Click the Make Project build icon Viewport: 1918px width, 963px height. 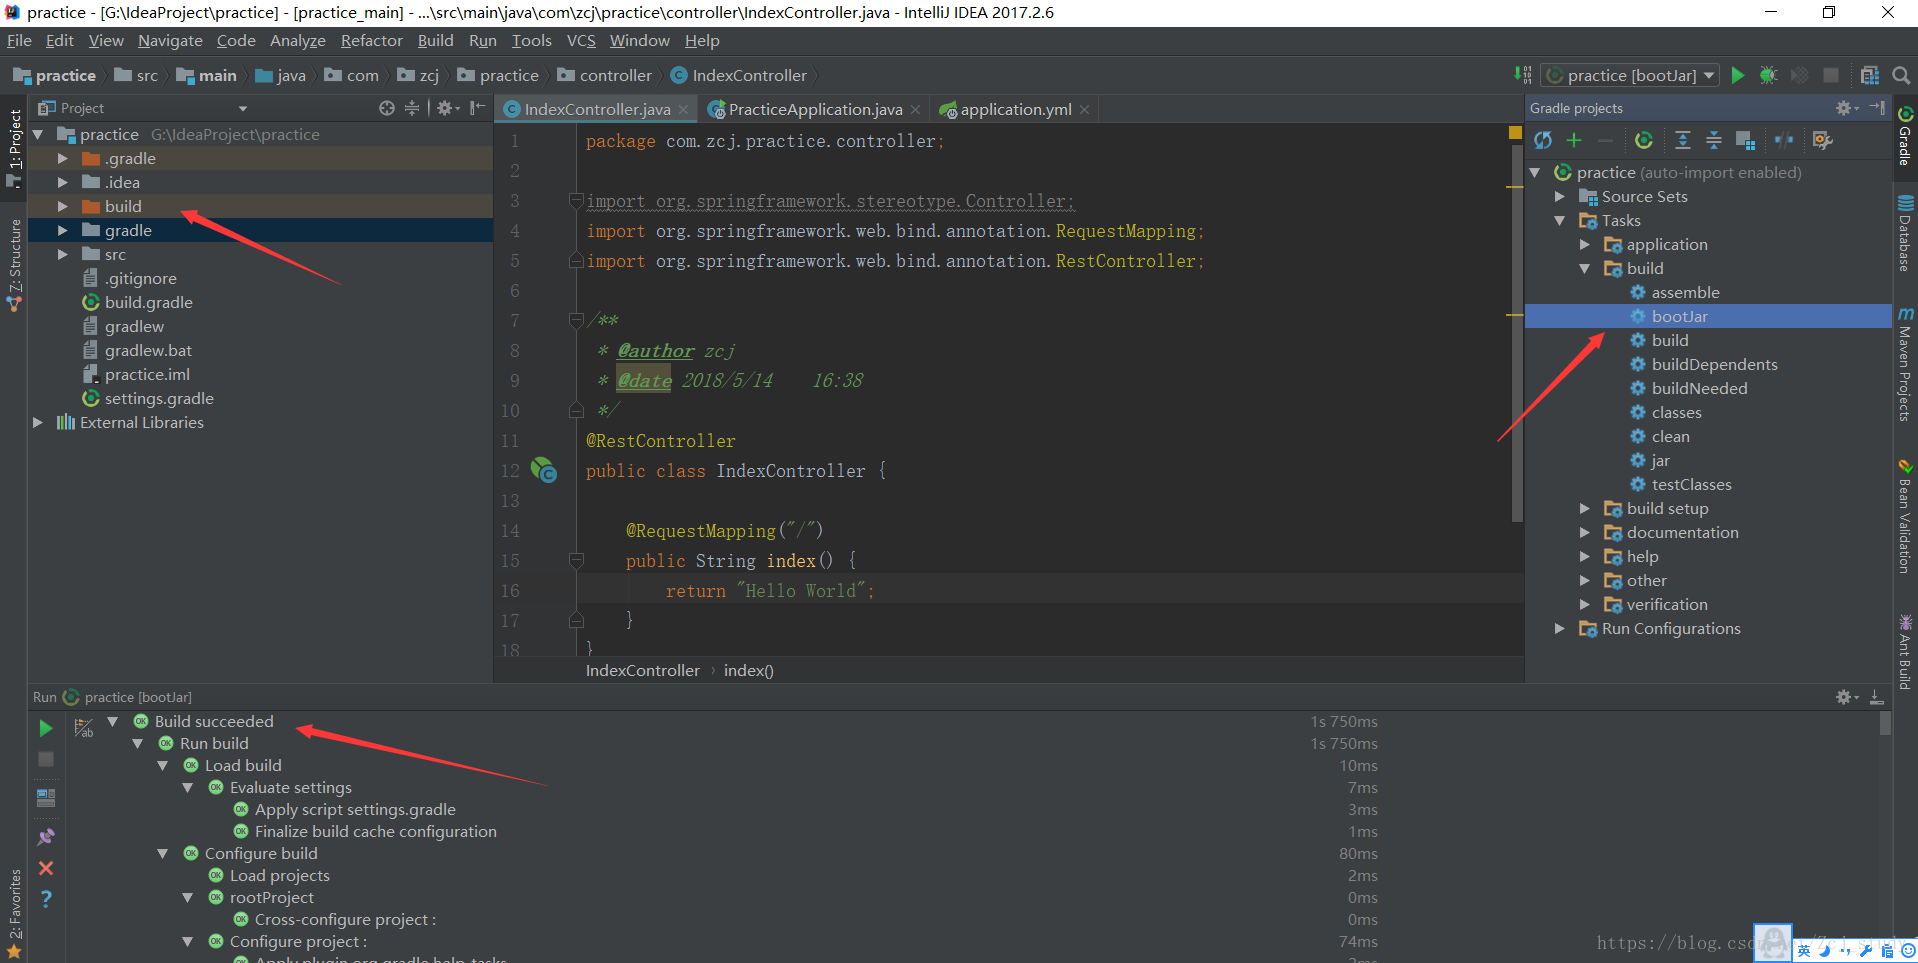pos(1522,75)
